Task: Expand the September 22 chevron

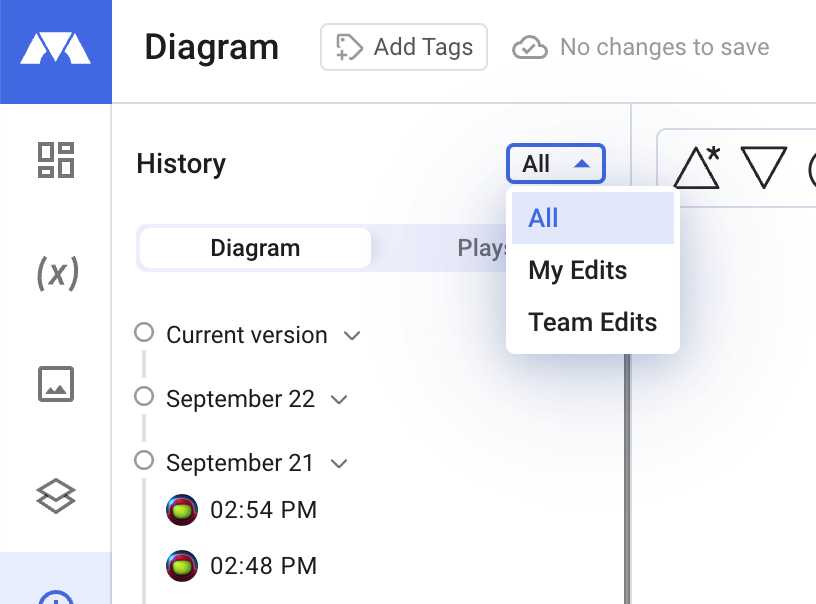Action: [x=339, y=400]
